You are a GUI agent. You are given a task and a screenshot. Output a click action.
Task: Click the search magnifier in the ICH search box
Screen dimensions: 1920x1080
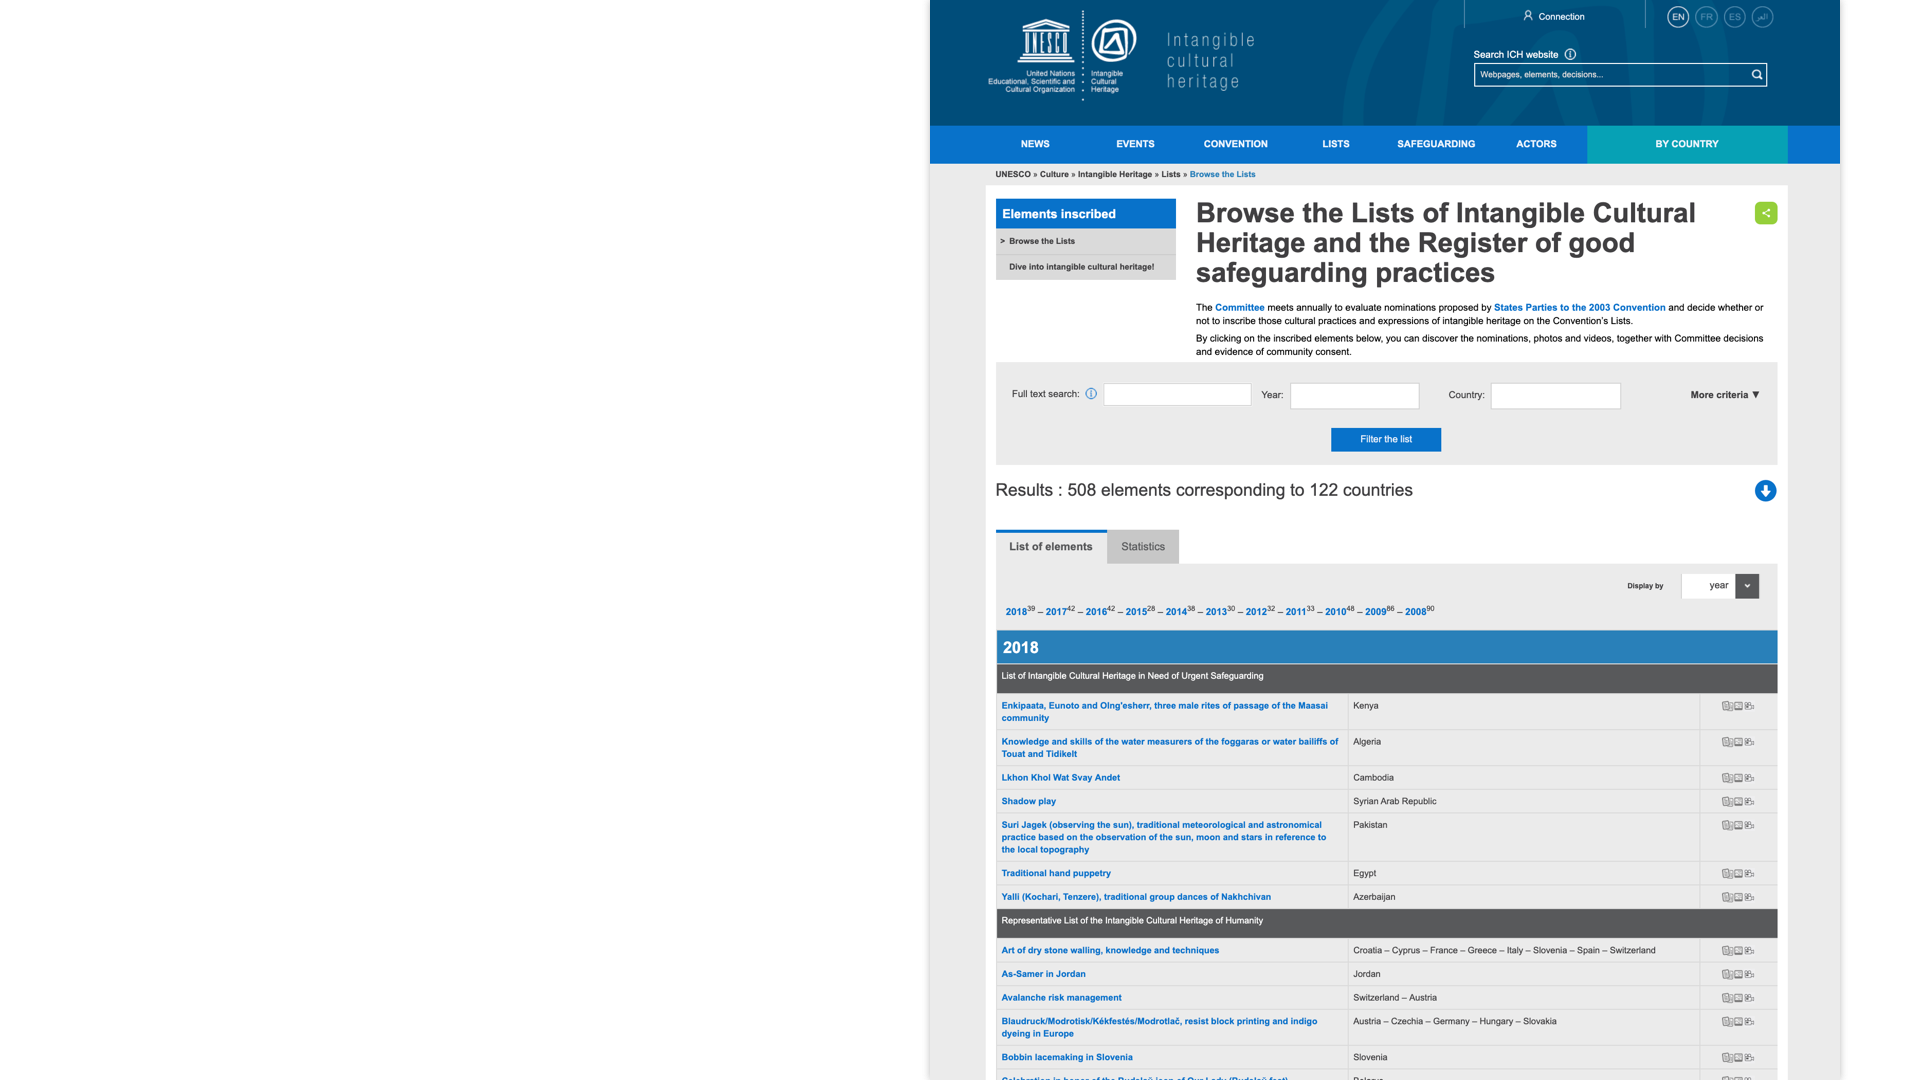[x=1756, y=75]
